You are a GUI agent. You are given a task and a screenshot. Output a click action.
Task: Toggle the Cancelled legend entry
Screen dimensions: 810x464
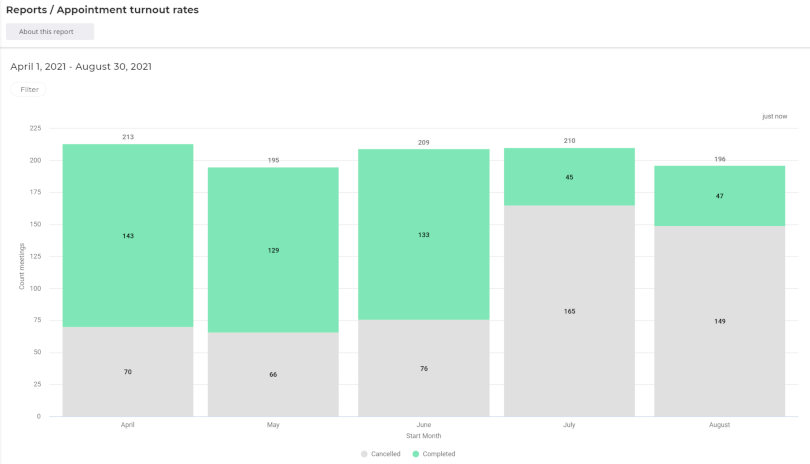(381, 454)
